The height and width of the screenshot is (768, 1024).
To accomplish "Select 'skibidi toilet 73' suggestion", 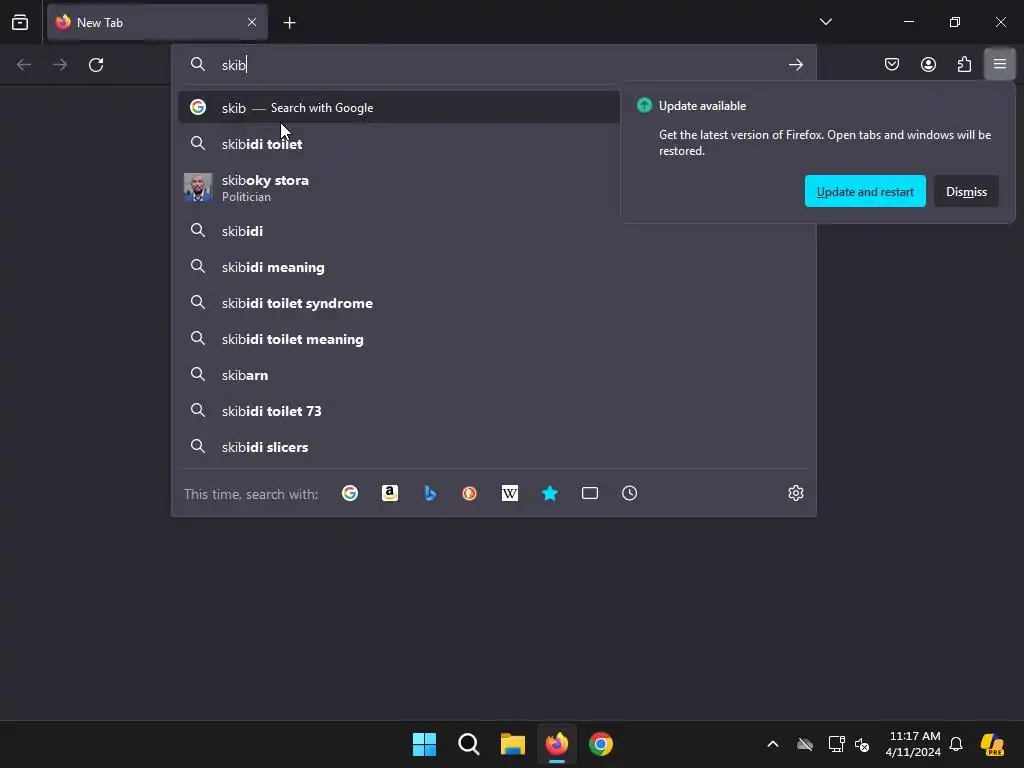I will [x=493, y=410].
